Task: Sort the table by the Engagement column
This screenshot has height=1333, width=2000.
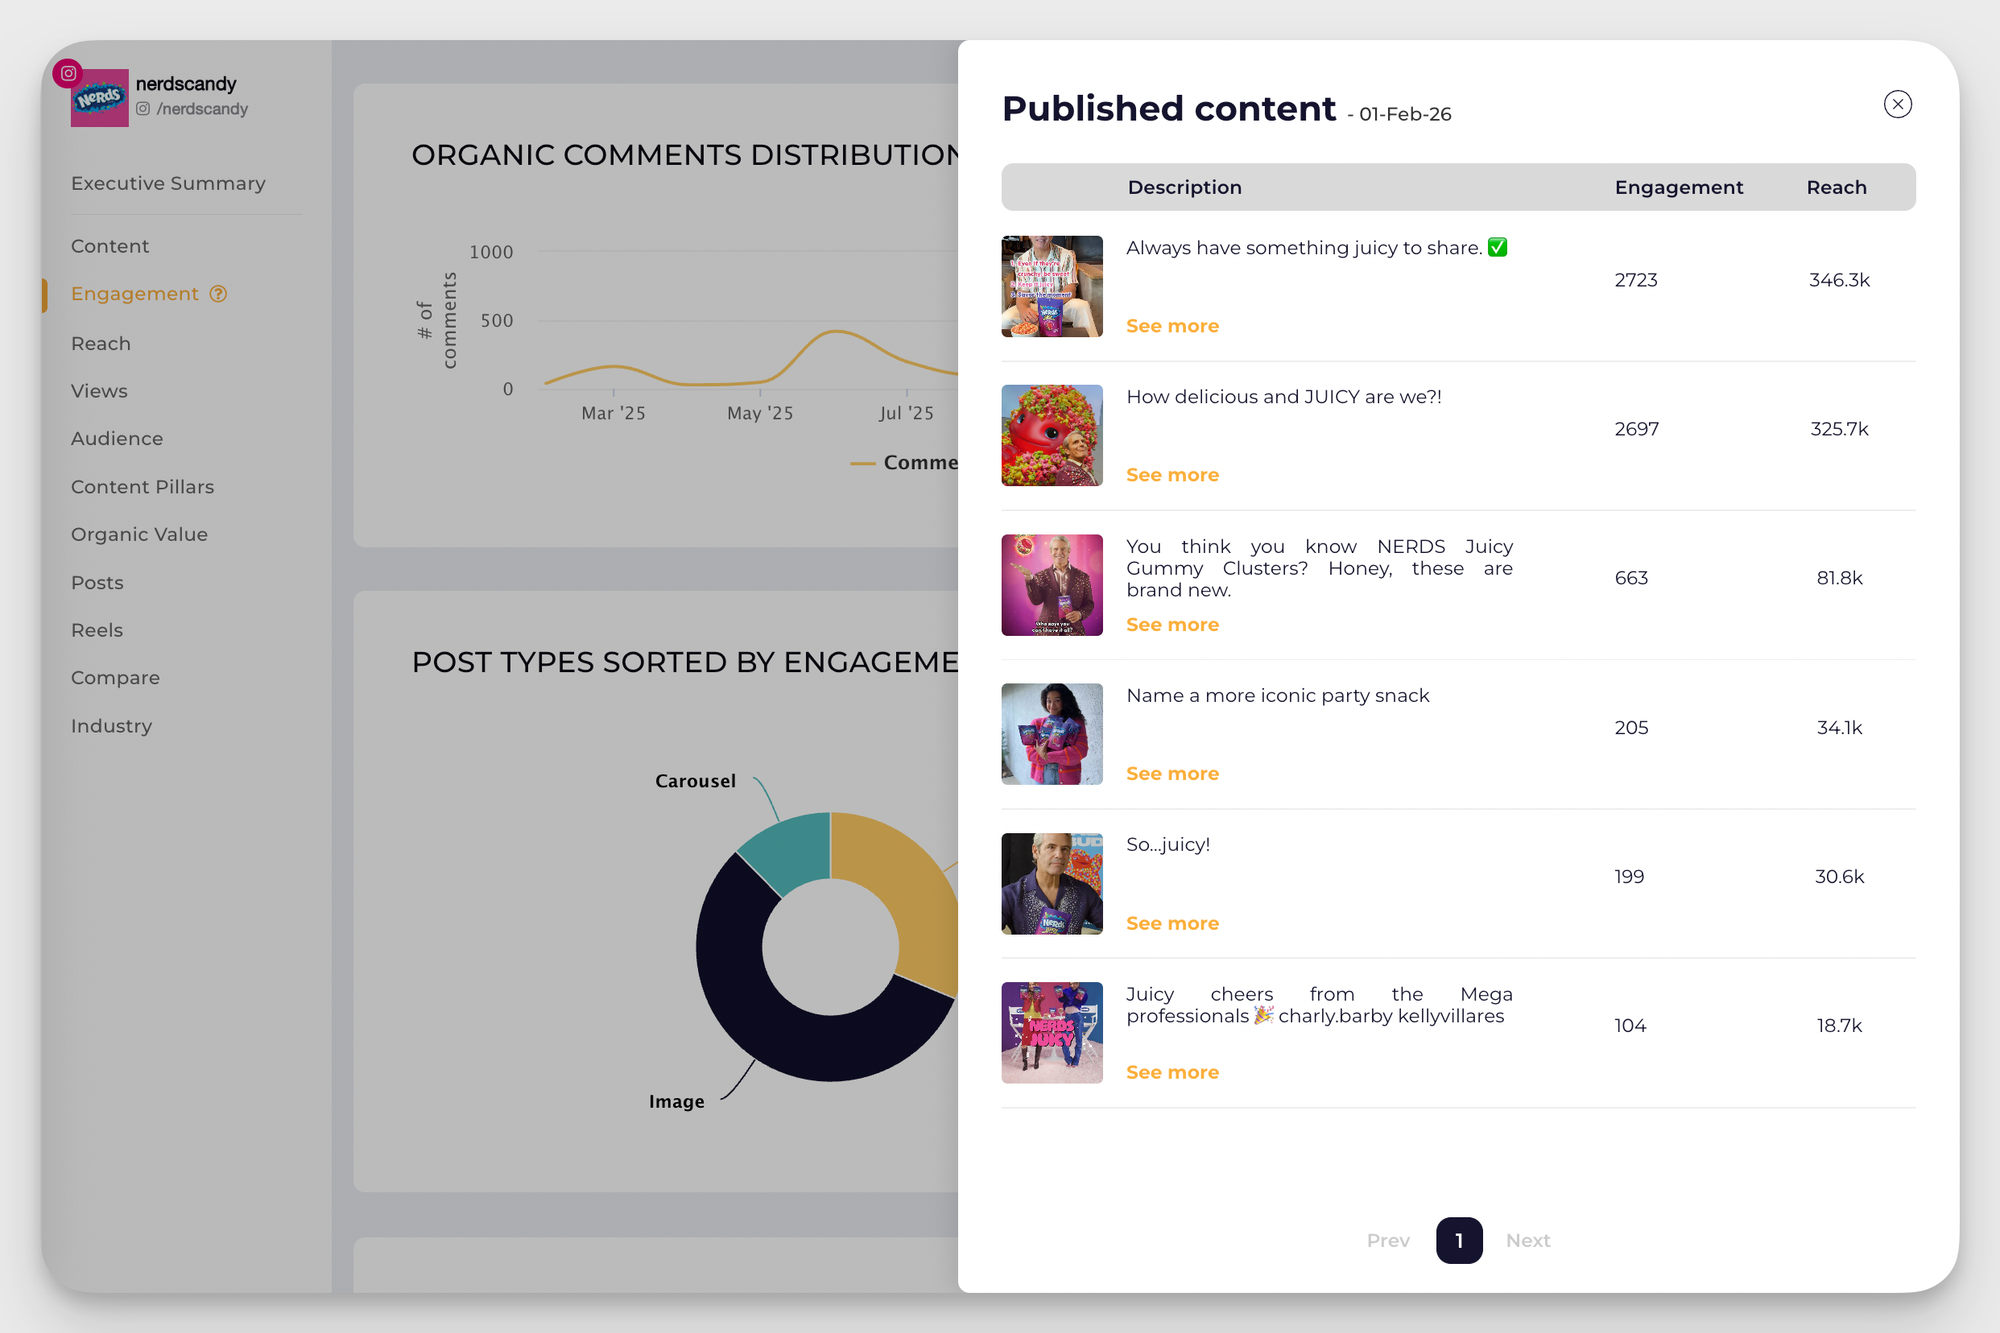Action: [x=1678, y=187]
